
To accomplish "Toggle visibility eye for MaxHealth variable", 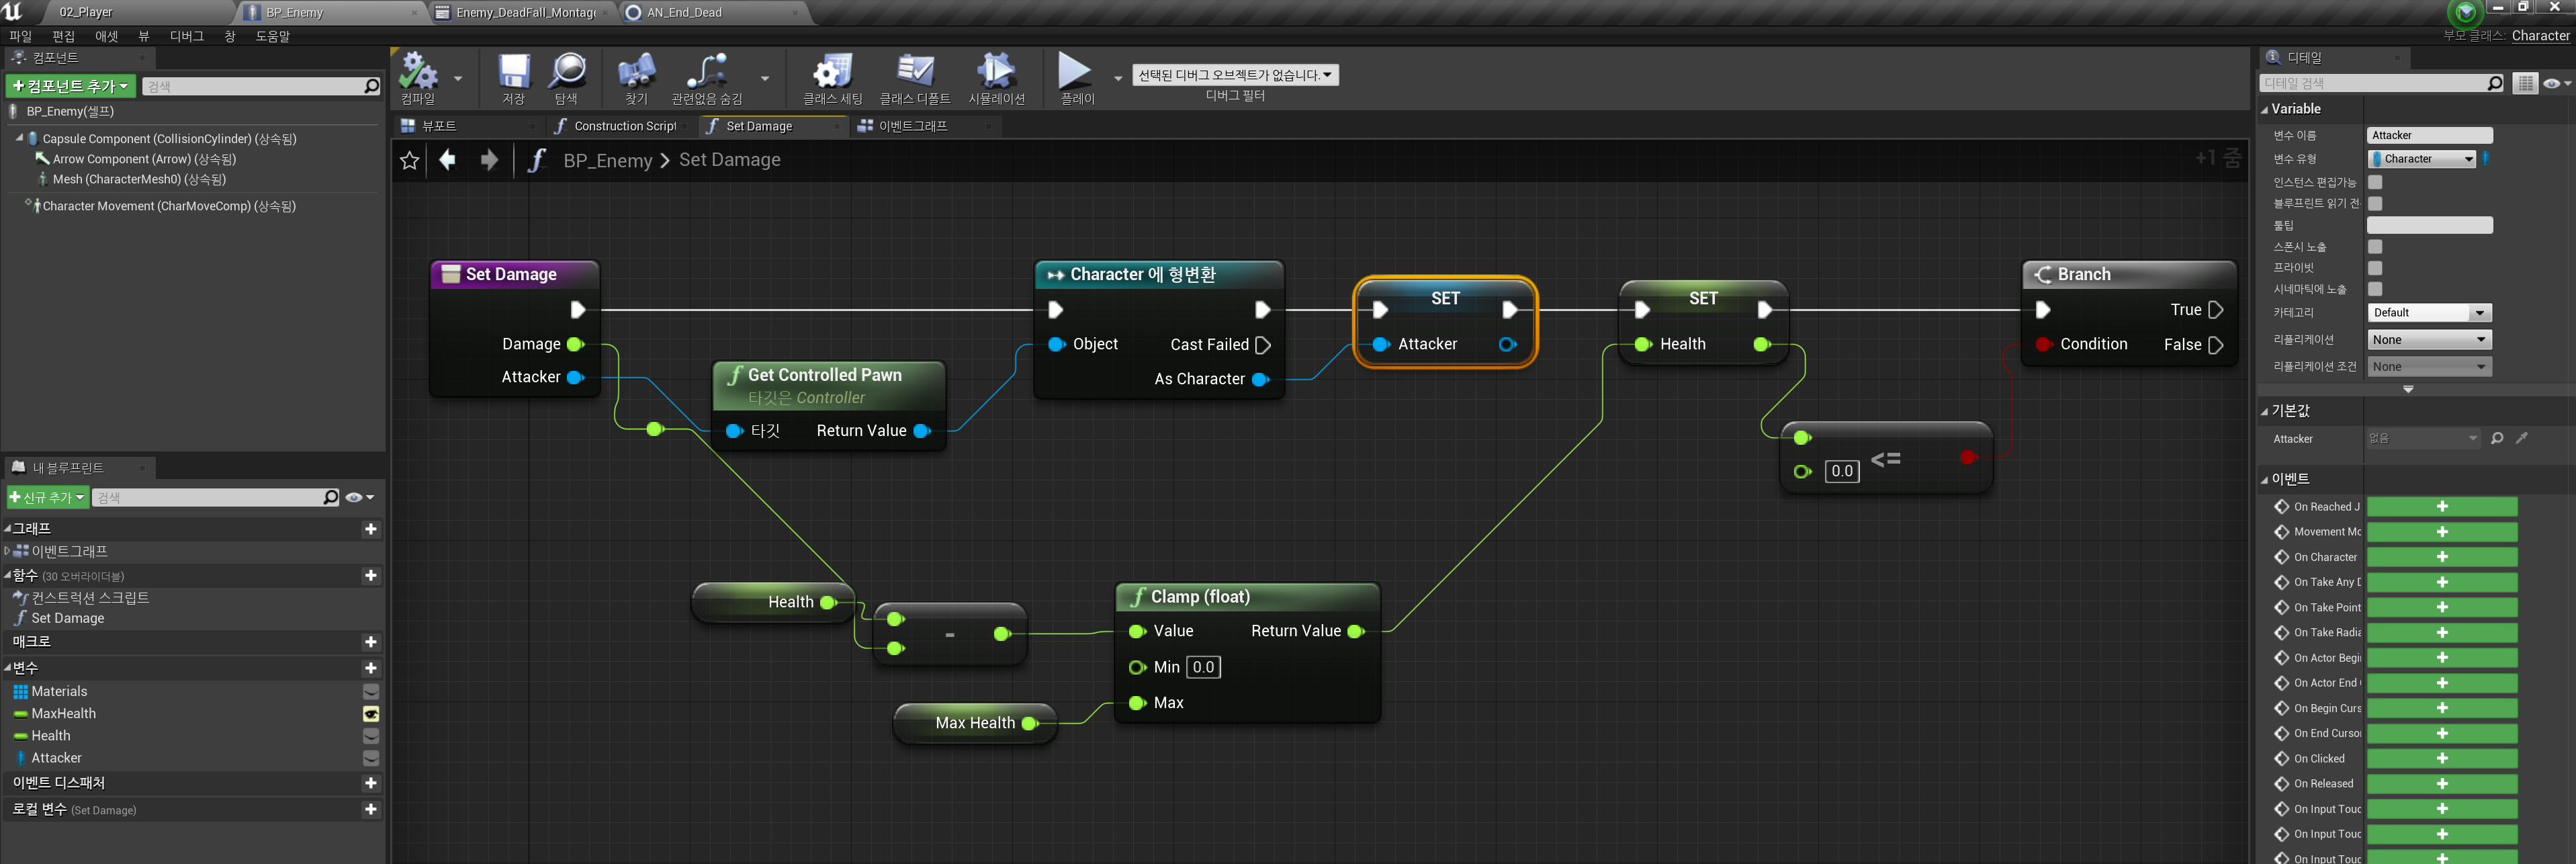I will point(371,714).
